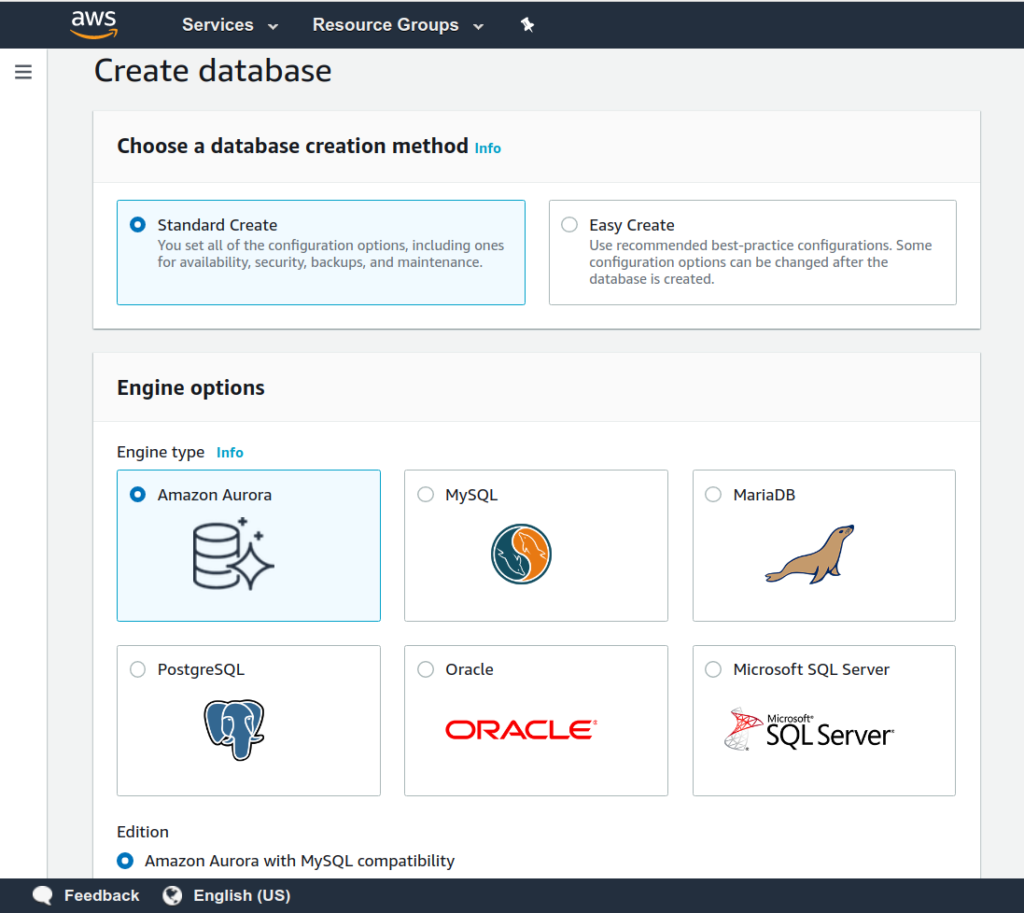Viewport: 1024px width, 913px height.
Task: Click the PostgreSQL elephant logo
Action: (234, 729)
